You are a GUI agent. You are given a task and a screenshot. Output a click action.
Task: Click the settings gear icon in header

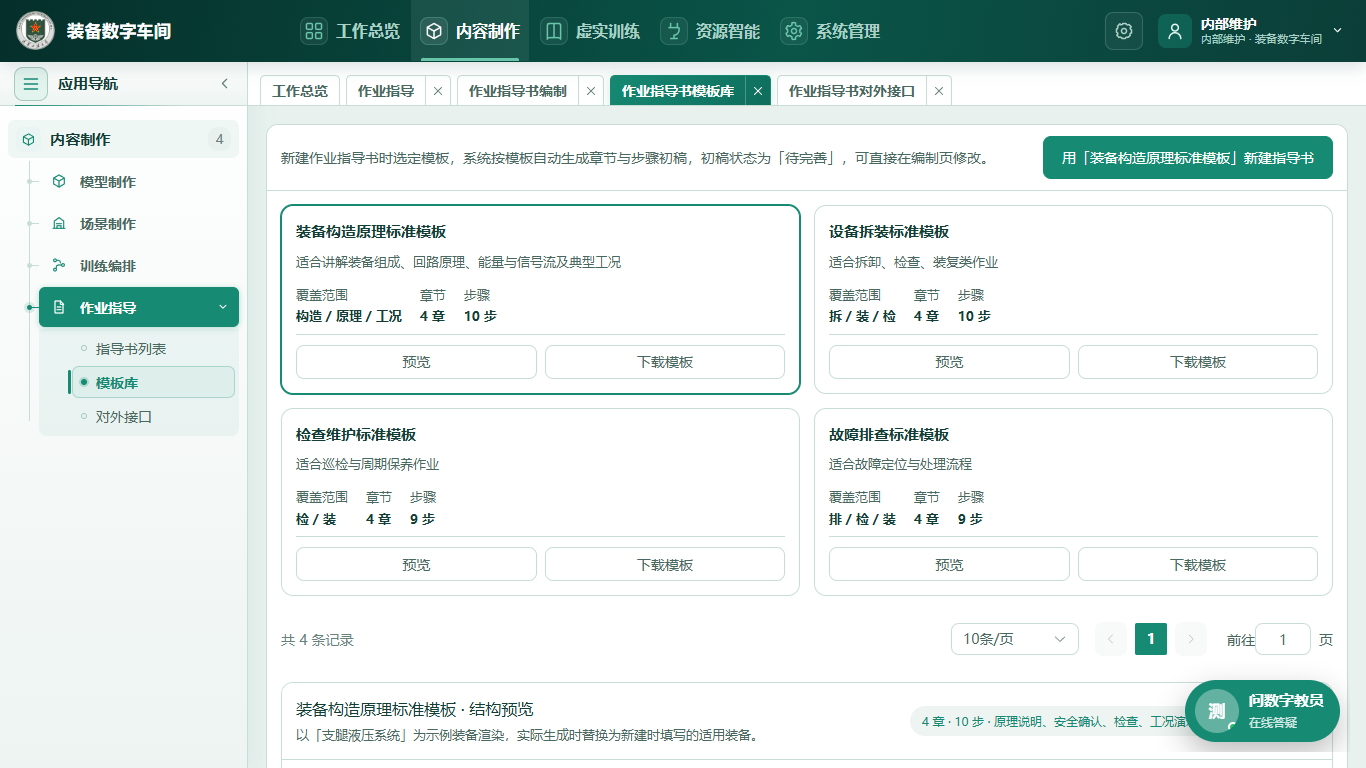[x=1124, y=31]
